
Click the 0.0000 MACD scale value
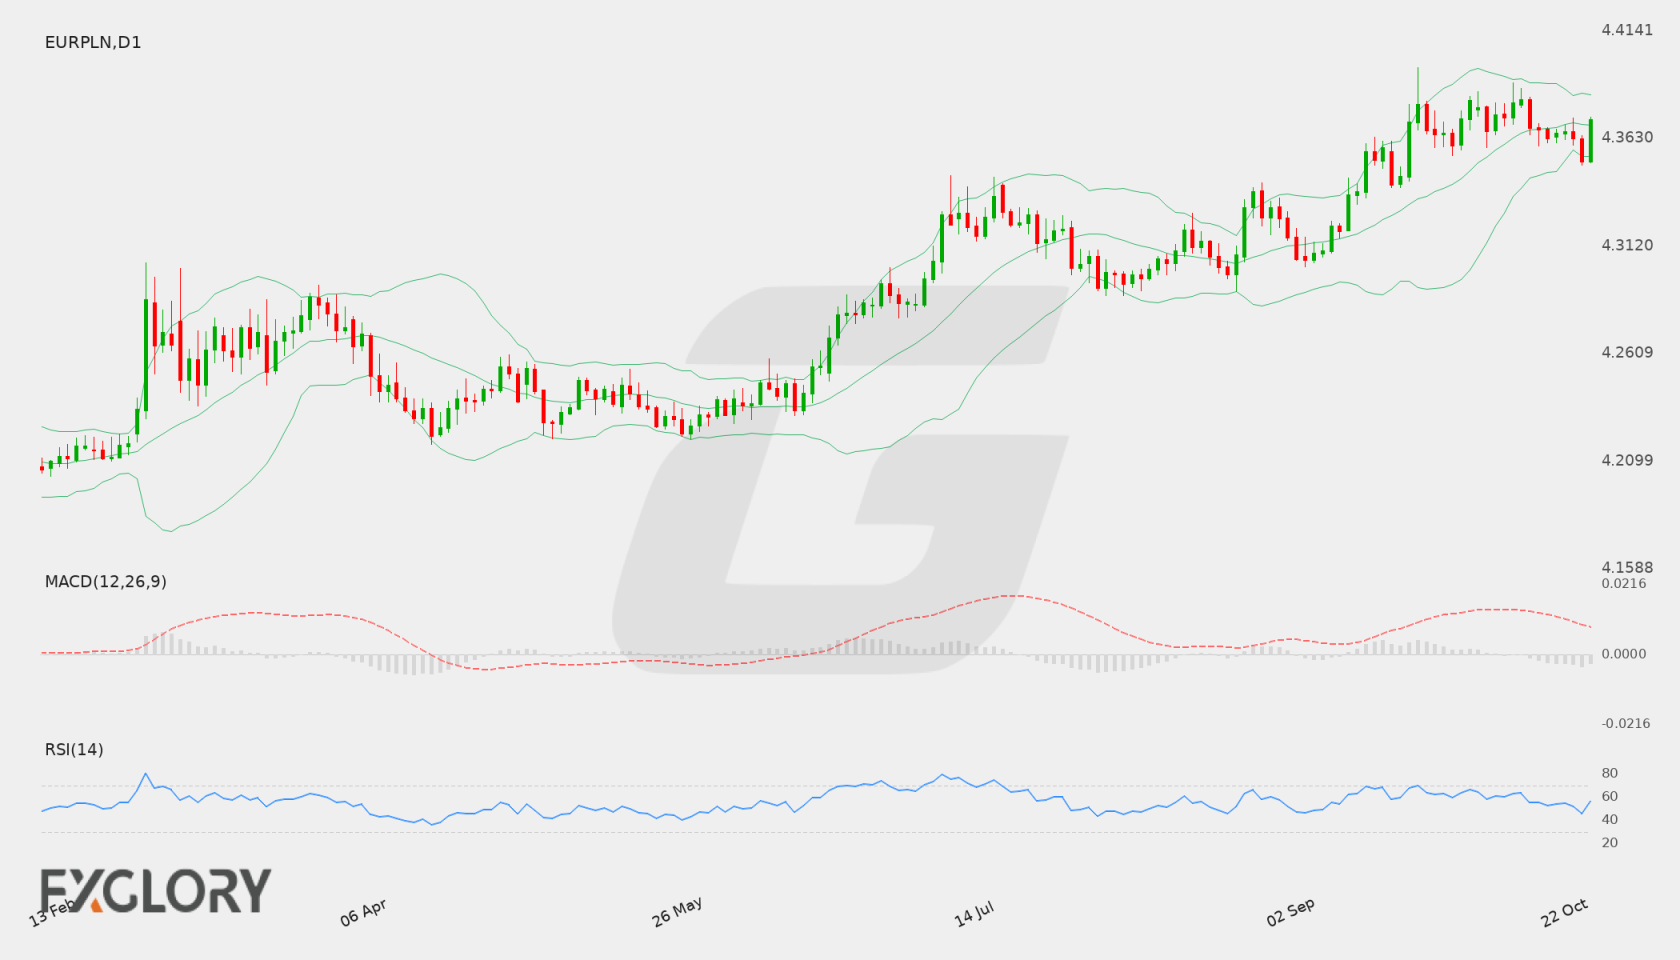1624,654
